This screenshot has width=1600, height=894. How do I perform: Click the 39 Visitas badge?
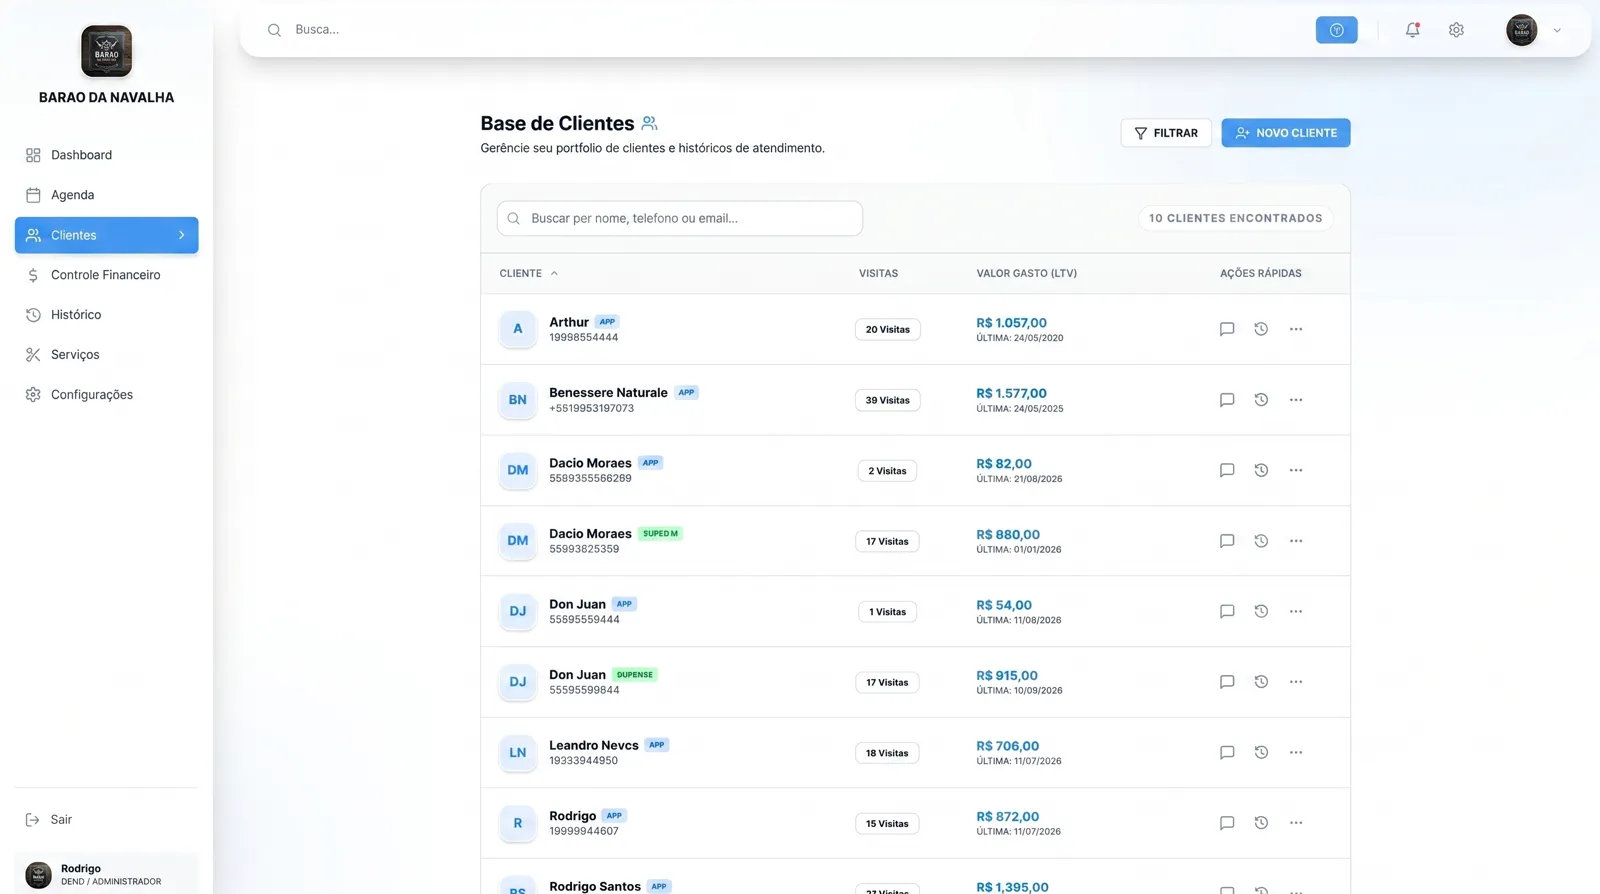888,400
